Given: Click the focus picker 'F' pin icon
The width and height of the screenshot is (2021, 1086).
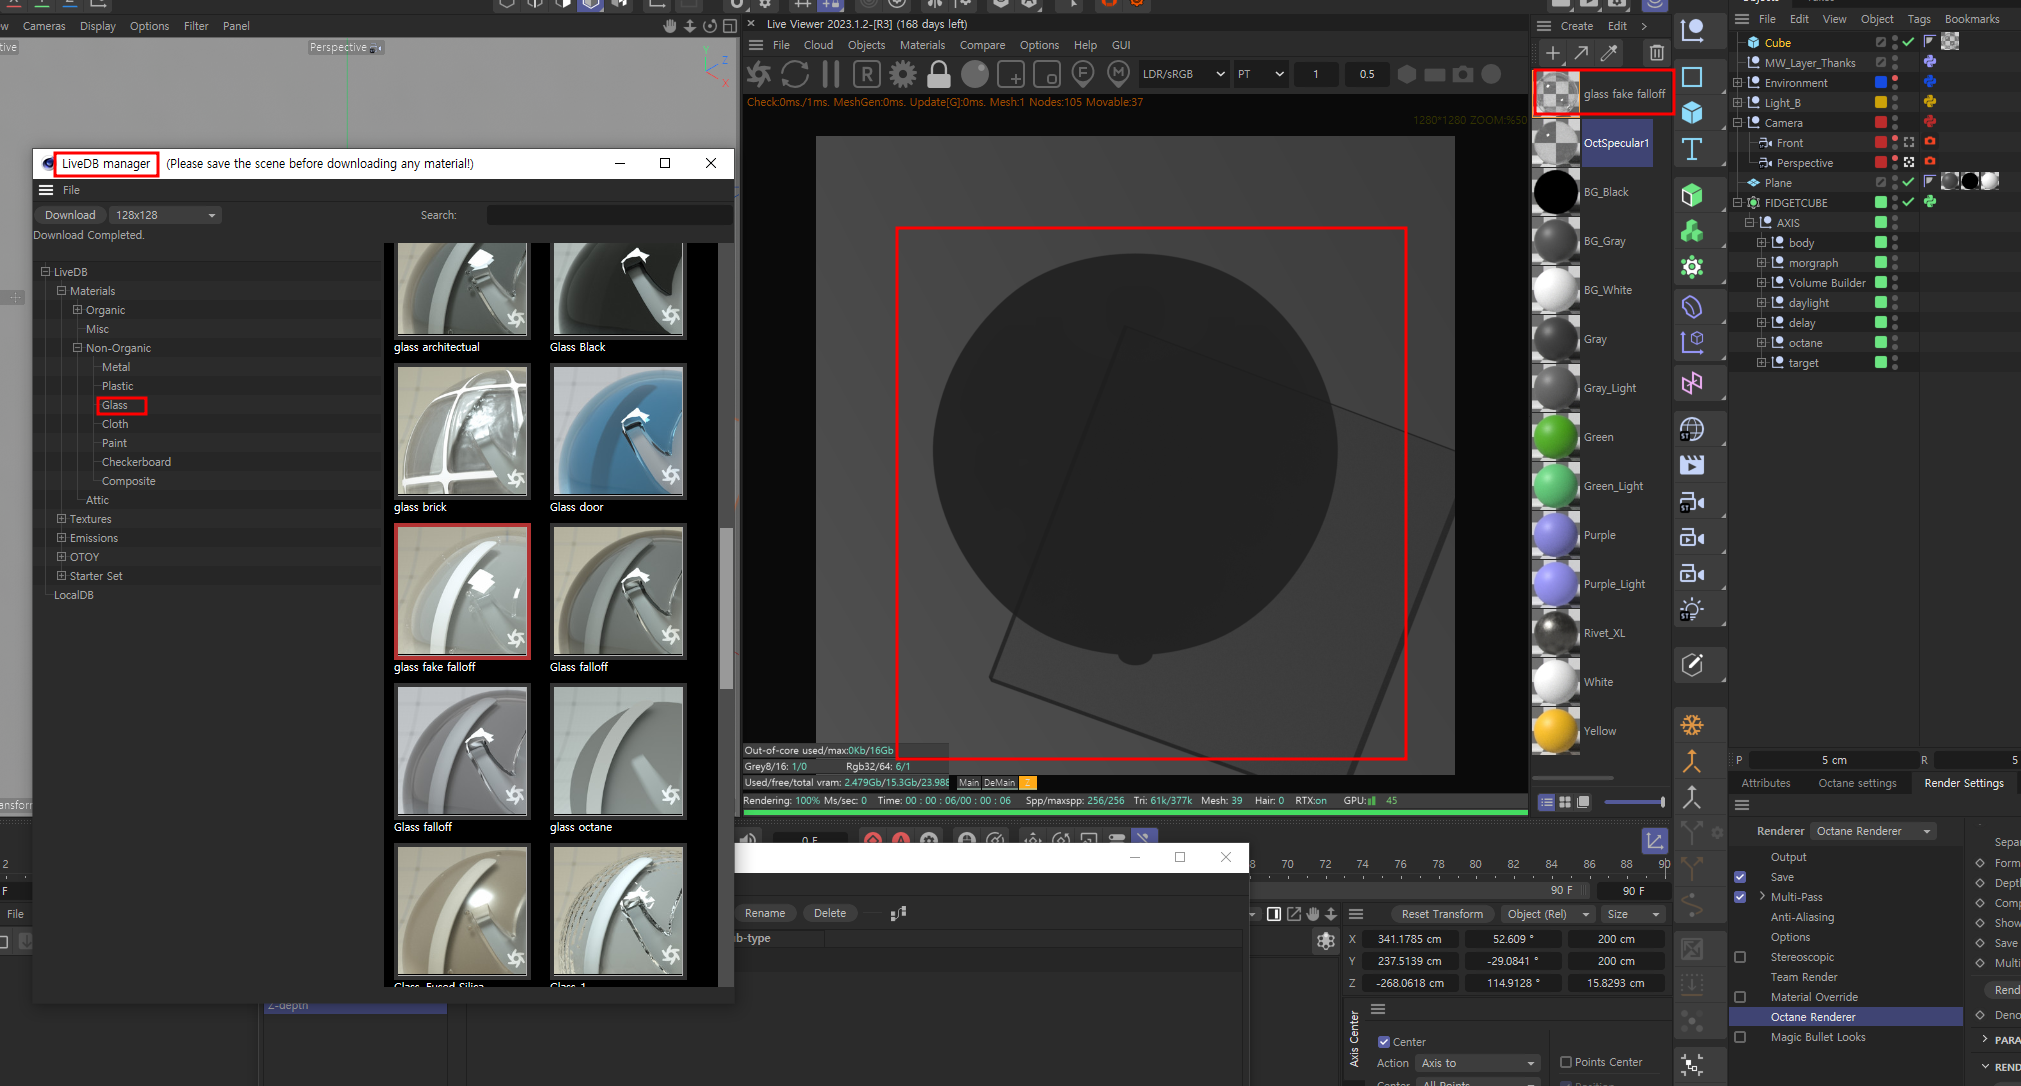Looking at the screenshot, I should [x=1083, y=74].
